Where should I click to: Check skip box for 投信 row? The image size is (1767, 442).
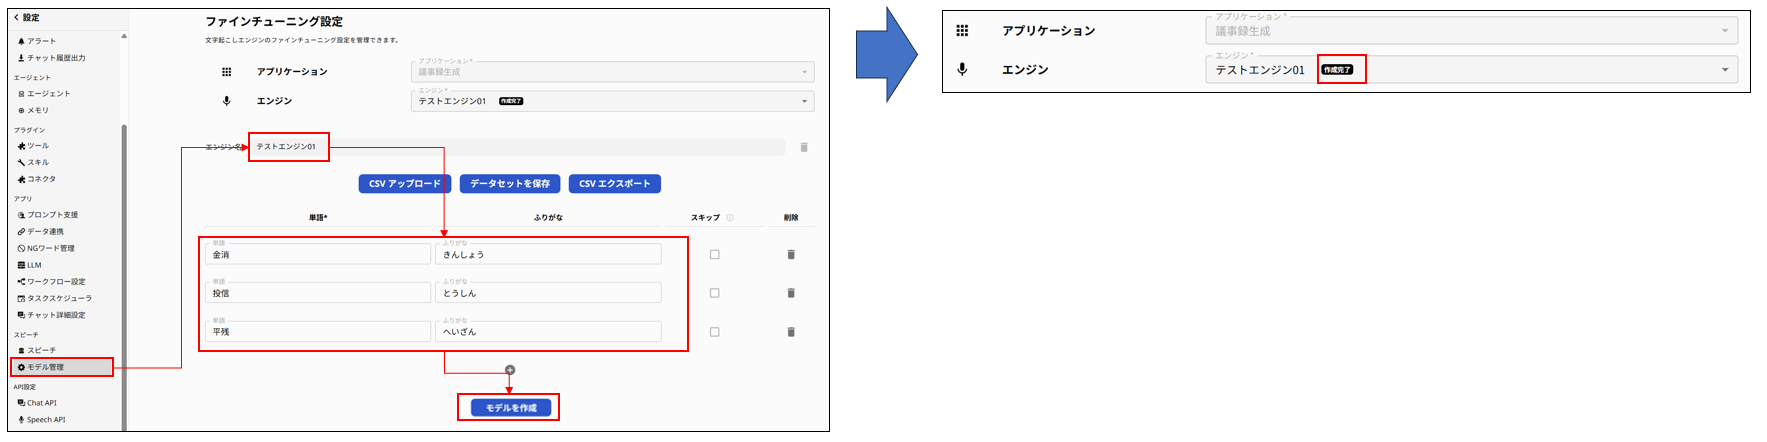tap(714, 293)
